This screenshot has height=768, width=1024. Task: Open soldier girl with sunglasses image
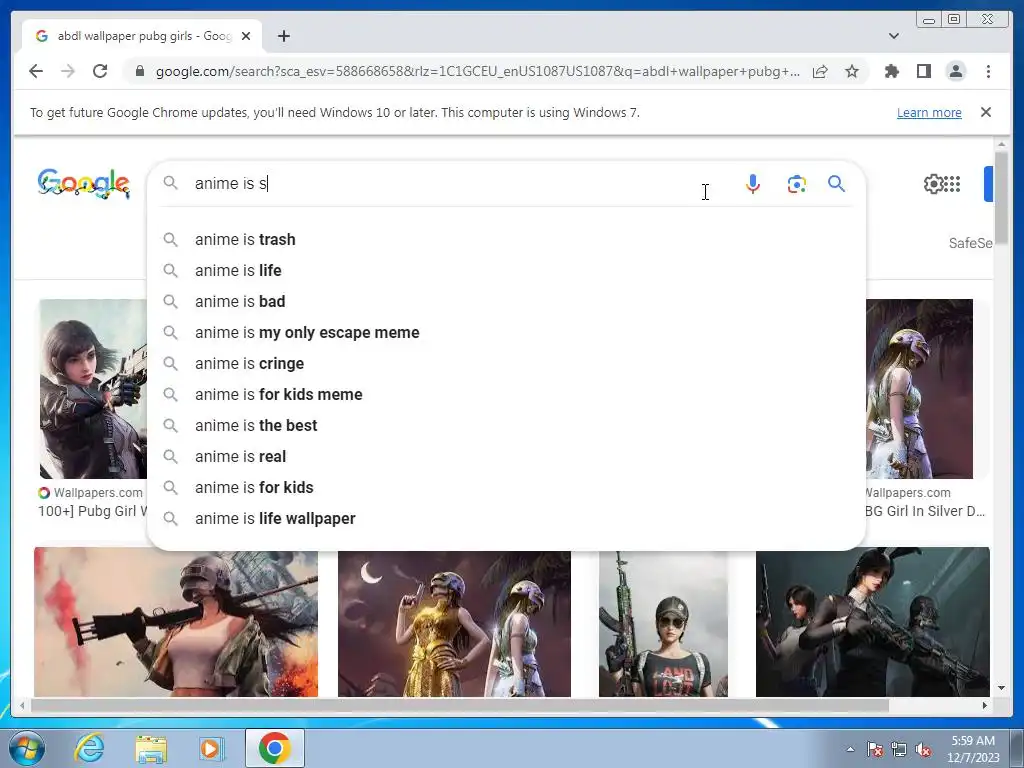(x=663, y=624)
